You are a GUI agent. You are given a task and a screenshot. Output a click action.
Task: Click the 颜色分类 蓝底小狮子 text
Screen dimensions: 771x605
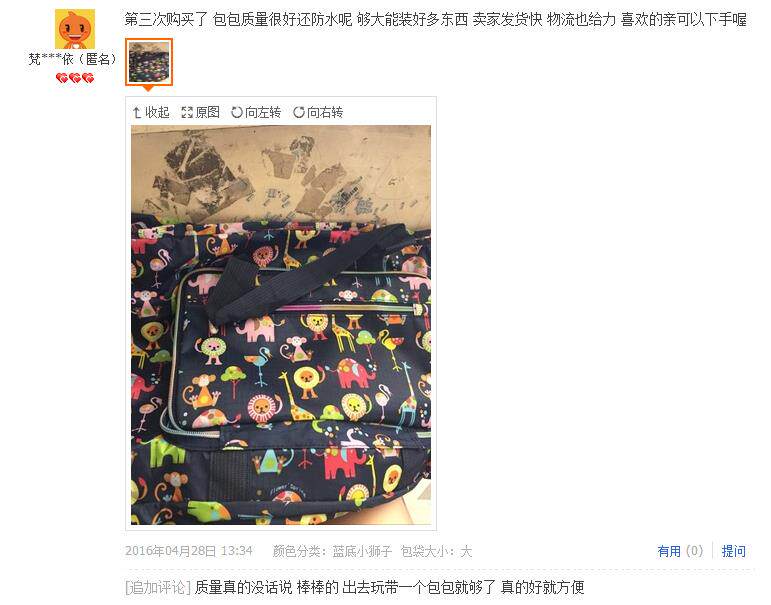(x=332, y=551)
